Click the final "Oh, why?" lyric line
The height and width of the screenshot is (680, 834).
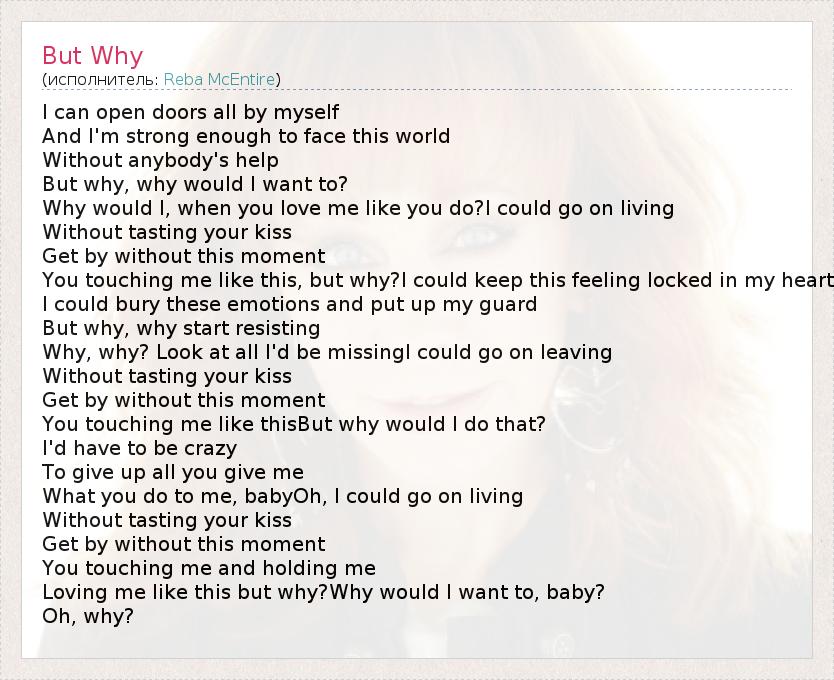(x=88, y=616)
